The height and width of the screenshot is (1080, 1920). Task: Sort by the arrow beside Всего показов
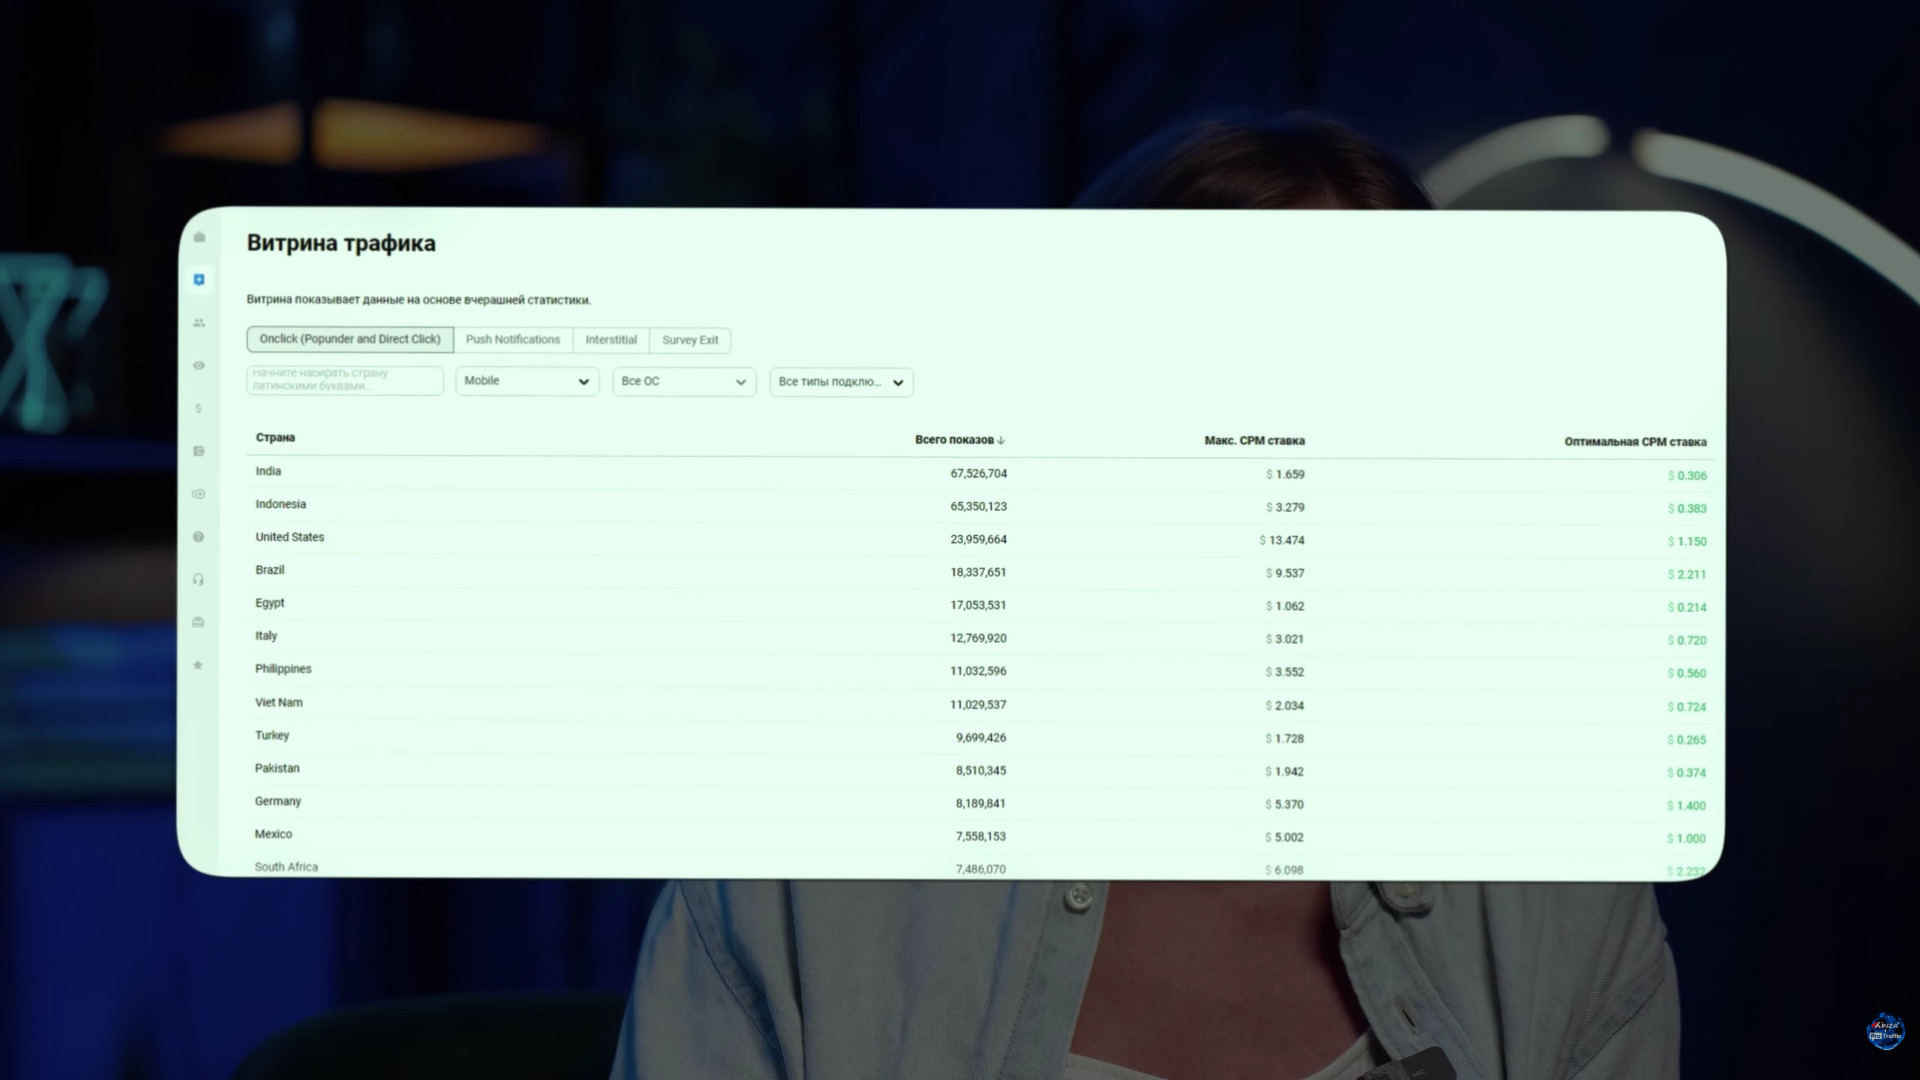point(1001,440)
